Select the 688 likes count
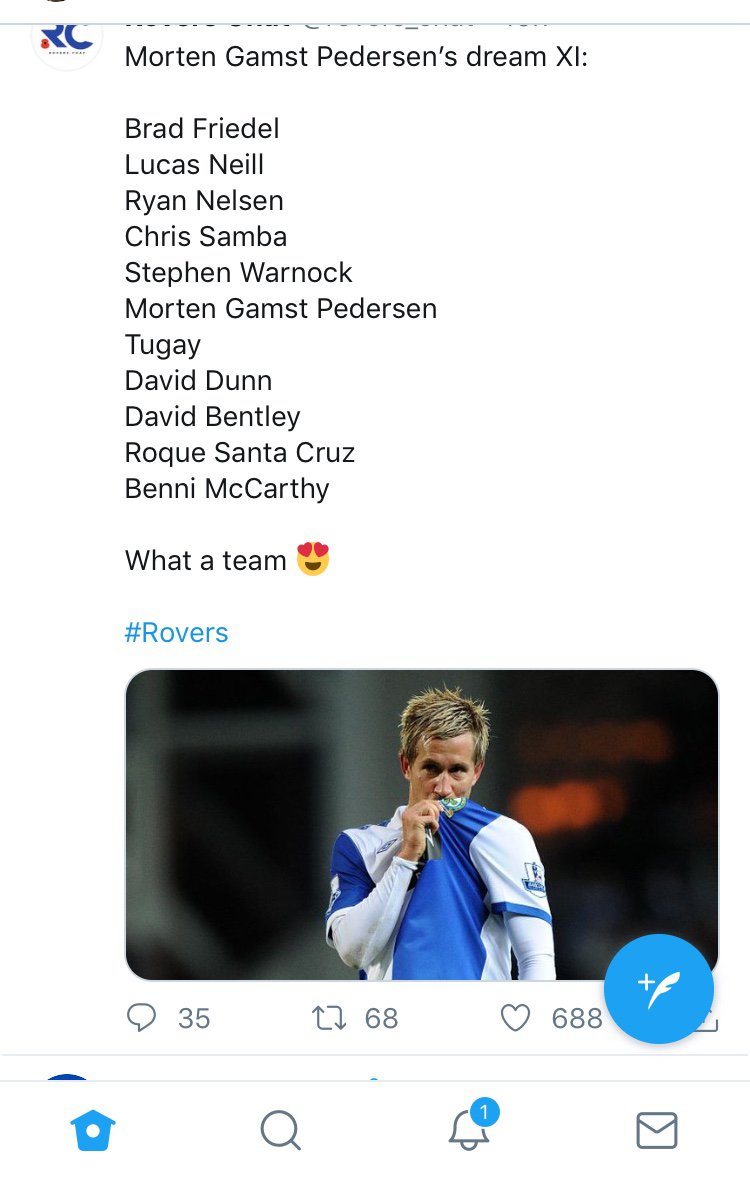The width and height of the screenshot is (750, 1180). pyautogui.click(x=577, y=1018)
